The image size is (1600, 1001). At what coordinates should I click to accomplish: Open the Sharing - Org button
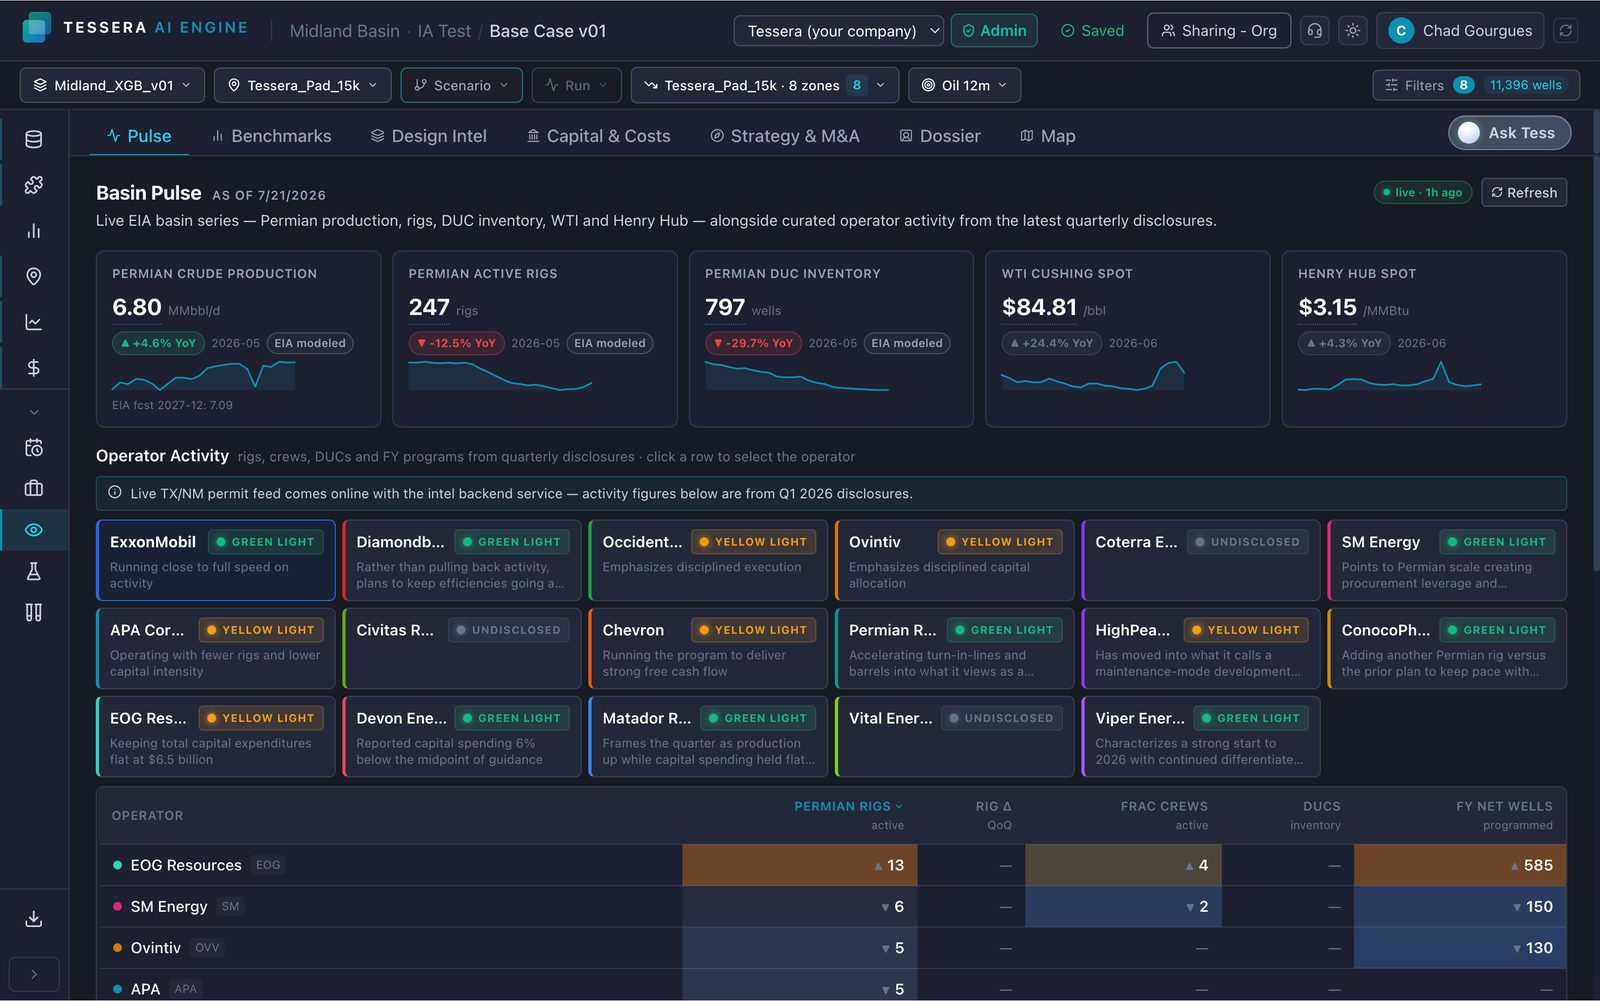pyautogui.click(x=1219, y=31)
